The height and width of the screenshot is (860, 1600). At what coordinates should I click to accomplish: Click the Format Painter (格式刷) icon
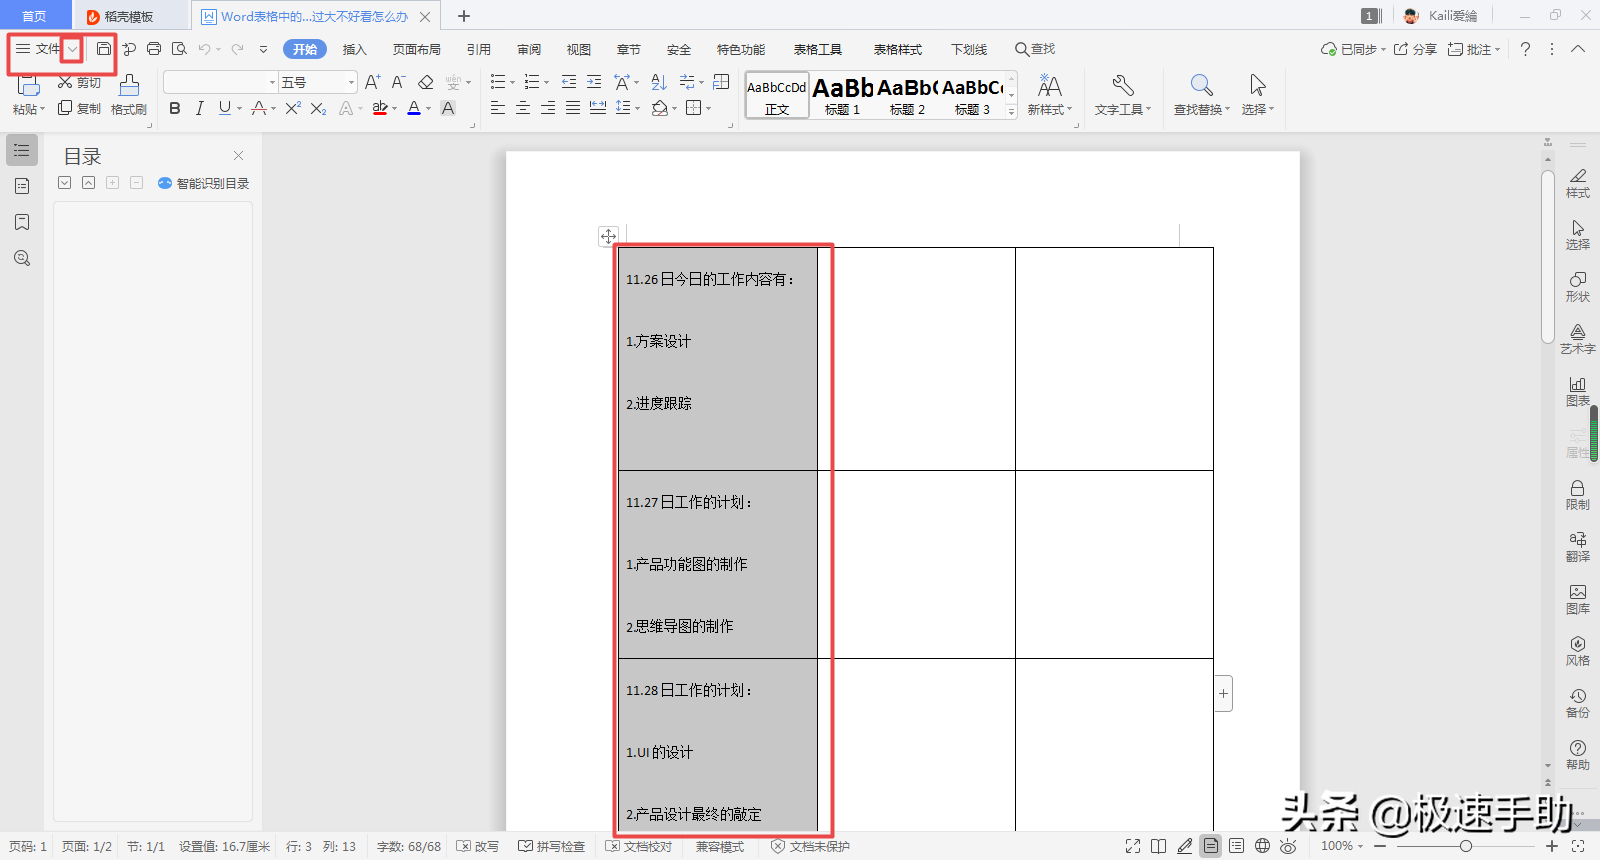(x=129, y=96)
